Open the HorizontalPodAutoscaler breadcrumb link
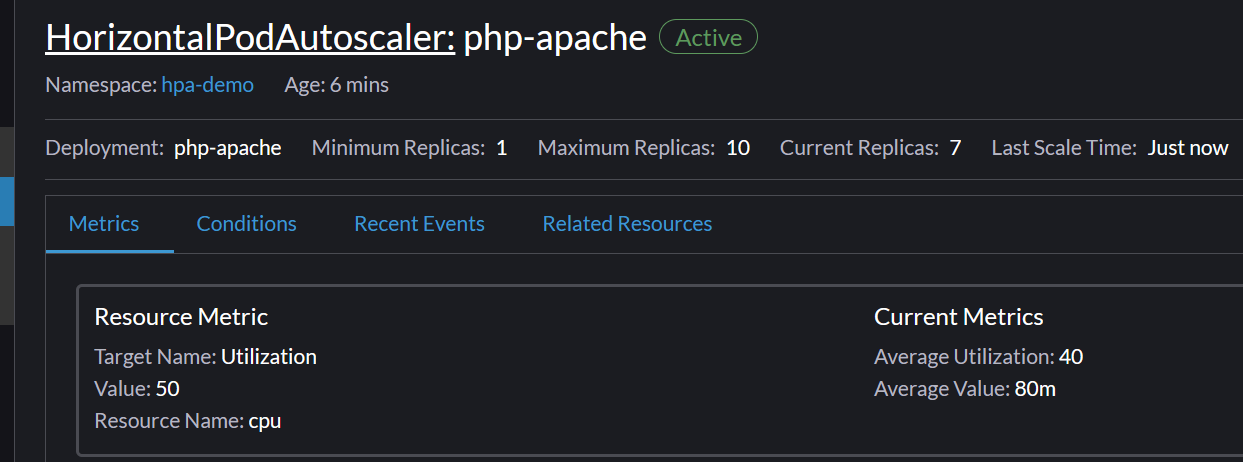The image size is (1243, 462). tap(250, 38)
